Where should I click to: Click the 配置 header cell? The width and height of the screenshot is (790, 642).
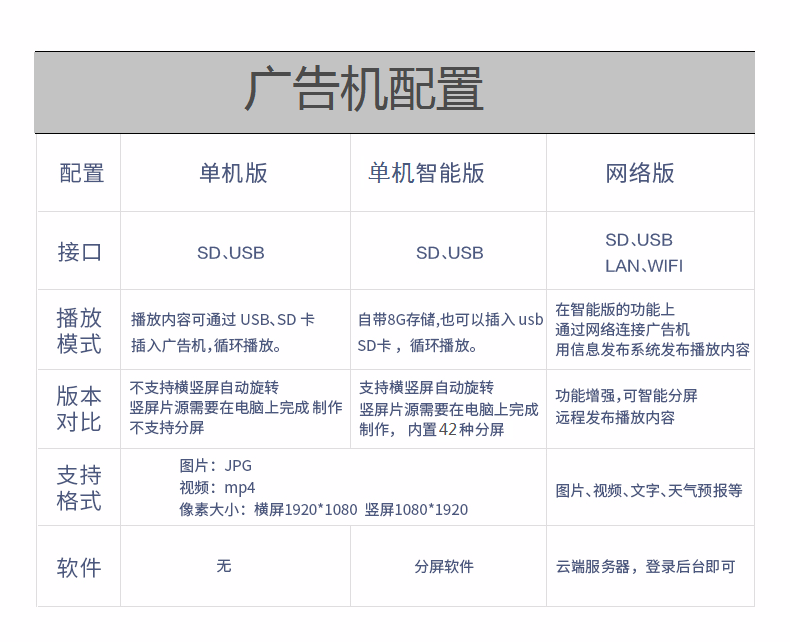pyautogui.click(x=81, y=173)
